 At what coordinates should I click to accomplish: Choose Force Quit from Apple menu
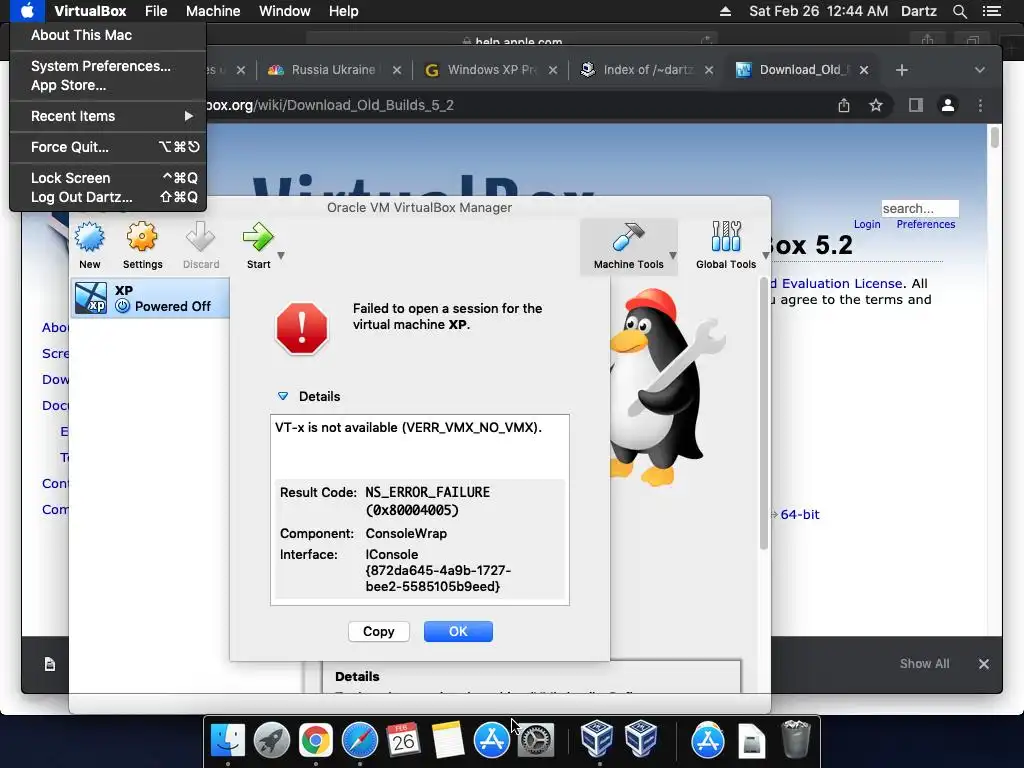[x=108, y=147]
